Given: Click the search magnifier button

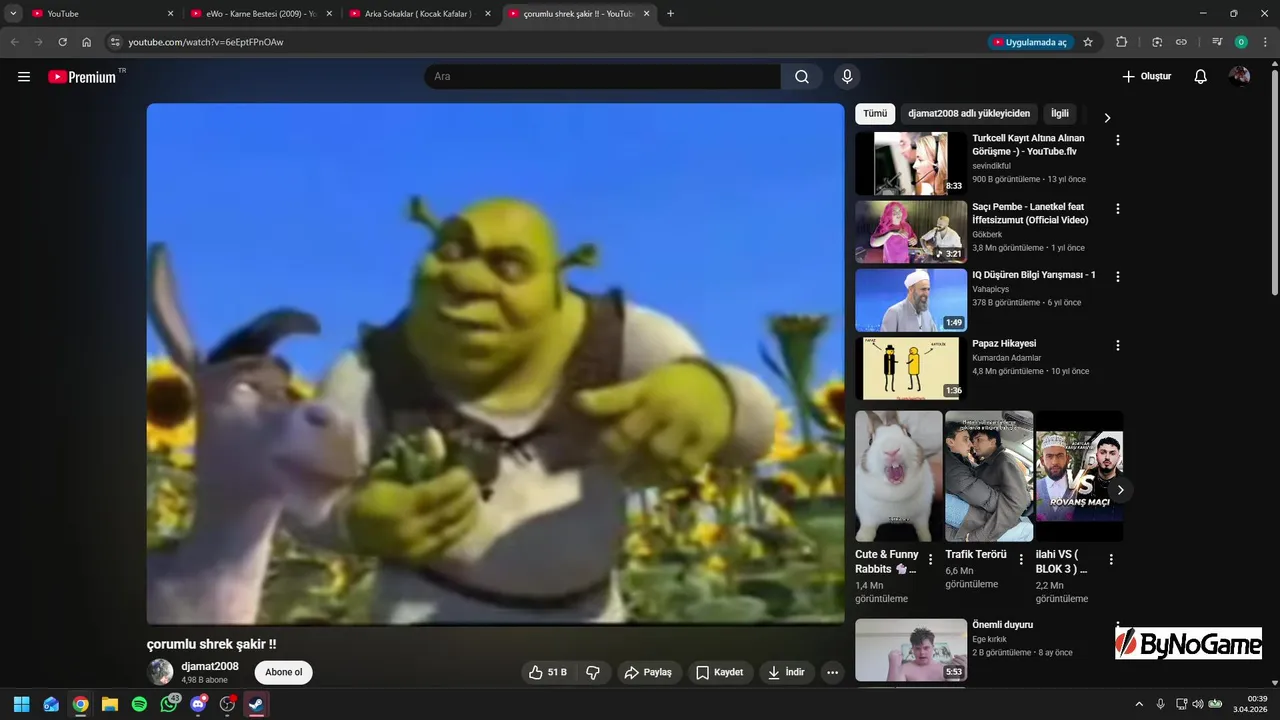Looking at the screenshot, I should point(802,77).
